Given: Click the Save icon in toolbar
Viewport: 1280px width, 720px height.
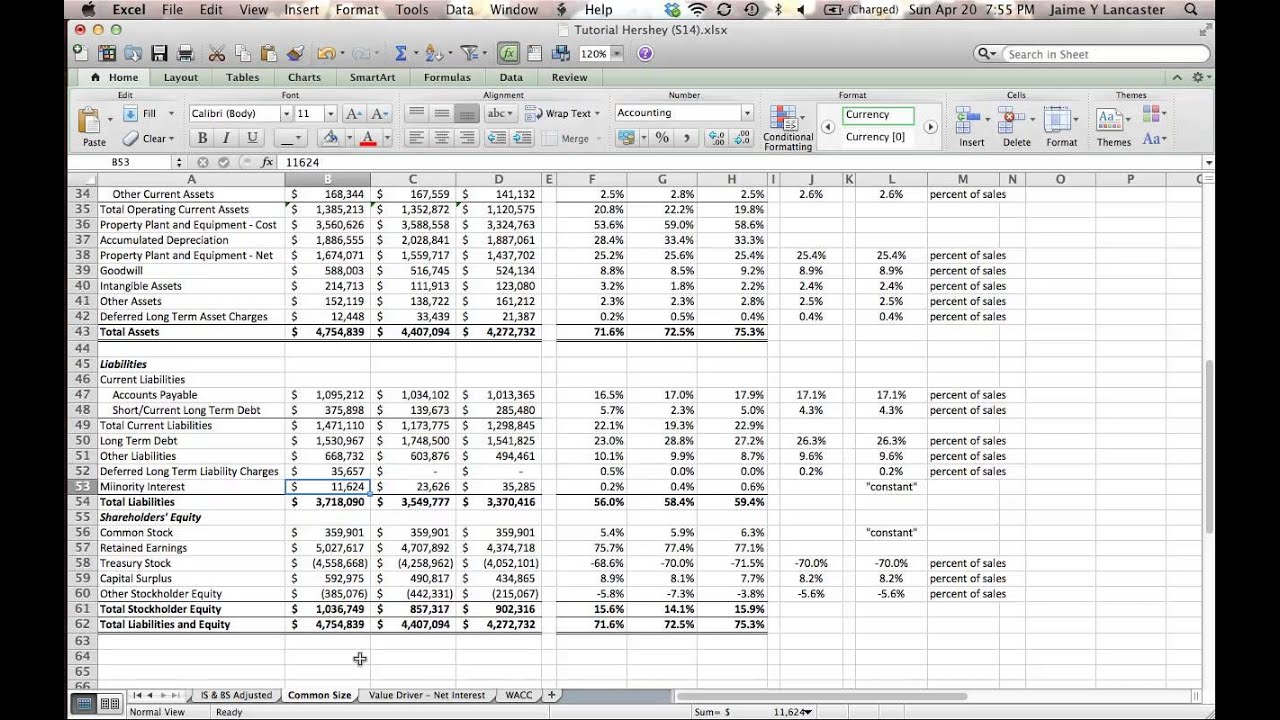Looking at the screenshot, I should [x=160, y=54].
